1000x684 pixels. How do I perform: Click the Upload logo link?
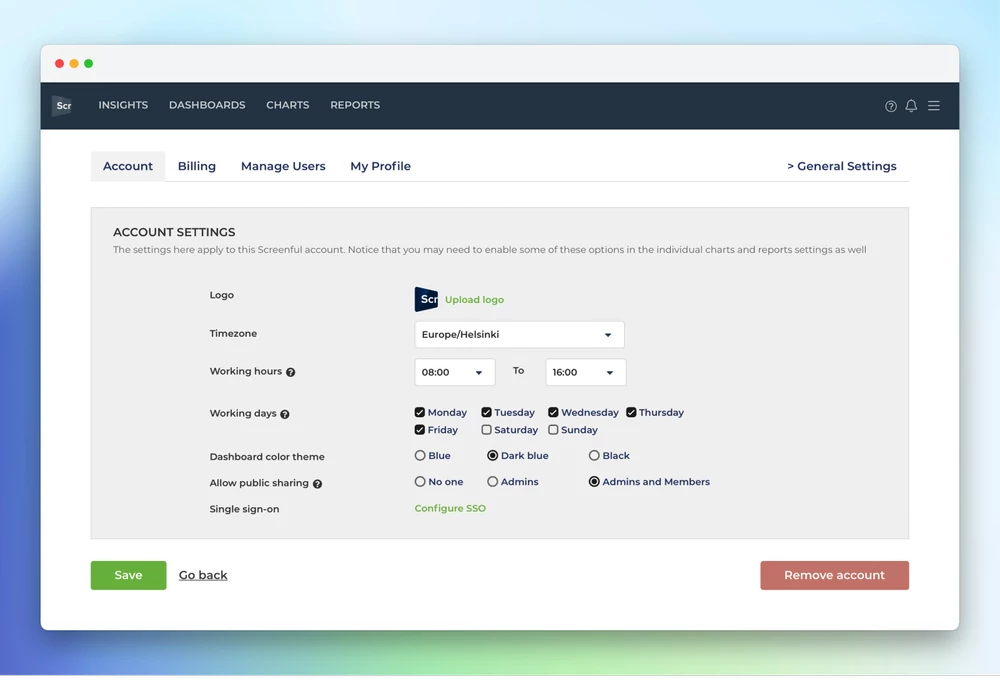474,300
